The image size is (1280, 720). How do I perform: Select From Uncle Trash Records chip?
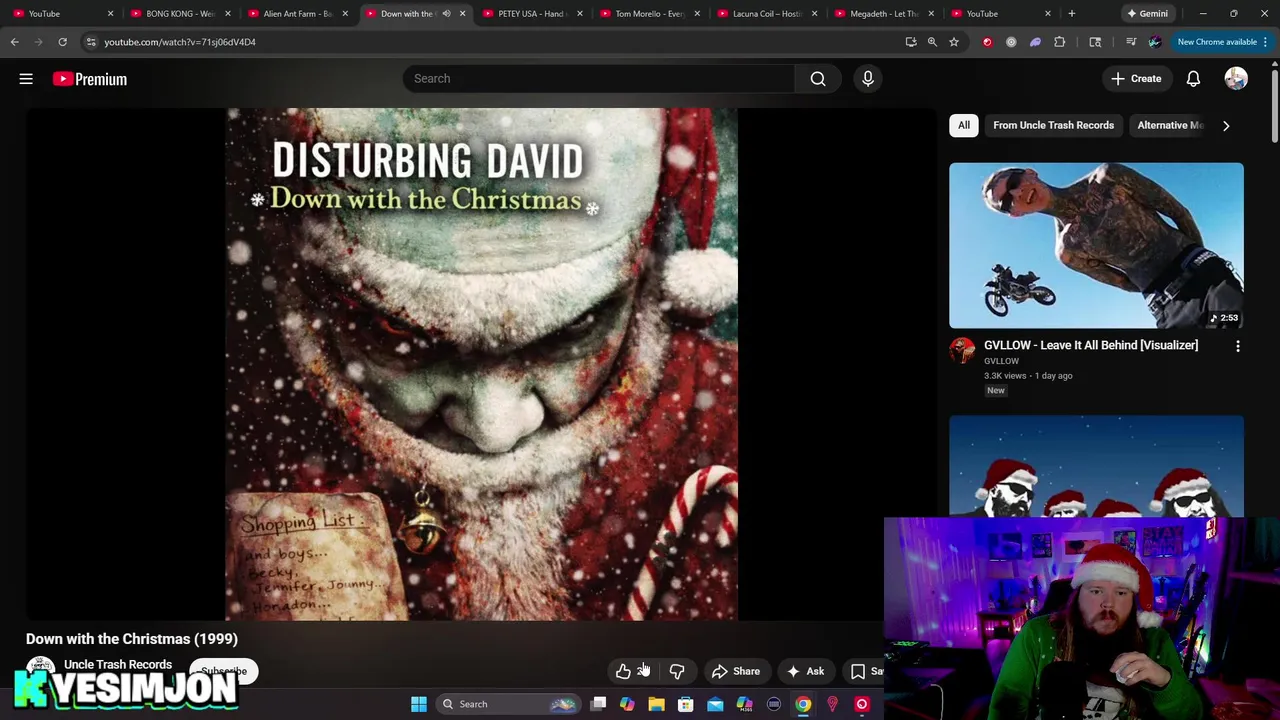pyautogui.click(x=1053, y=126)
